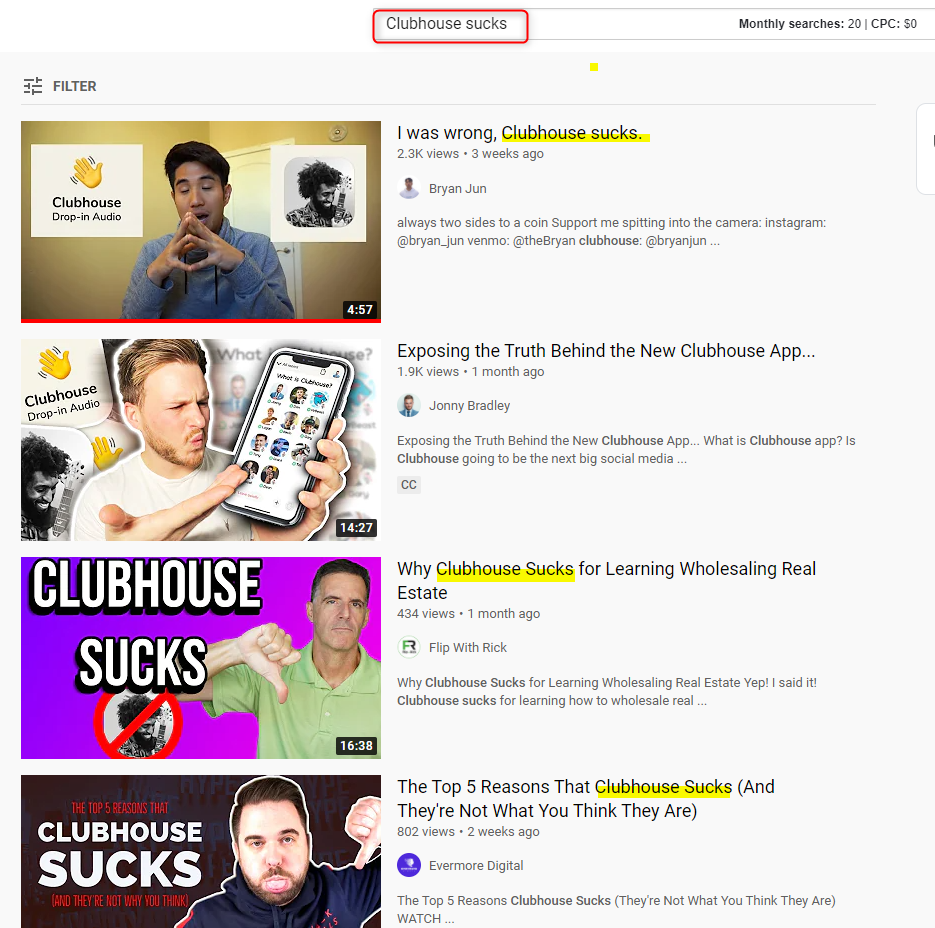Open the FILTER options
The height and width of the screenshot is (928, 935).
[60, 86]
